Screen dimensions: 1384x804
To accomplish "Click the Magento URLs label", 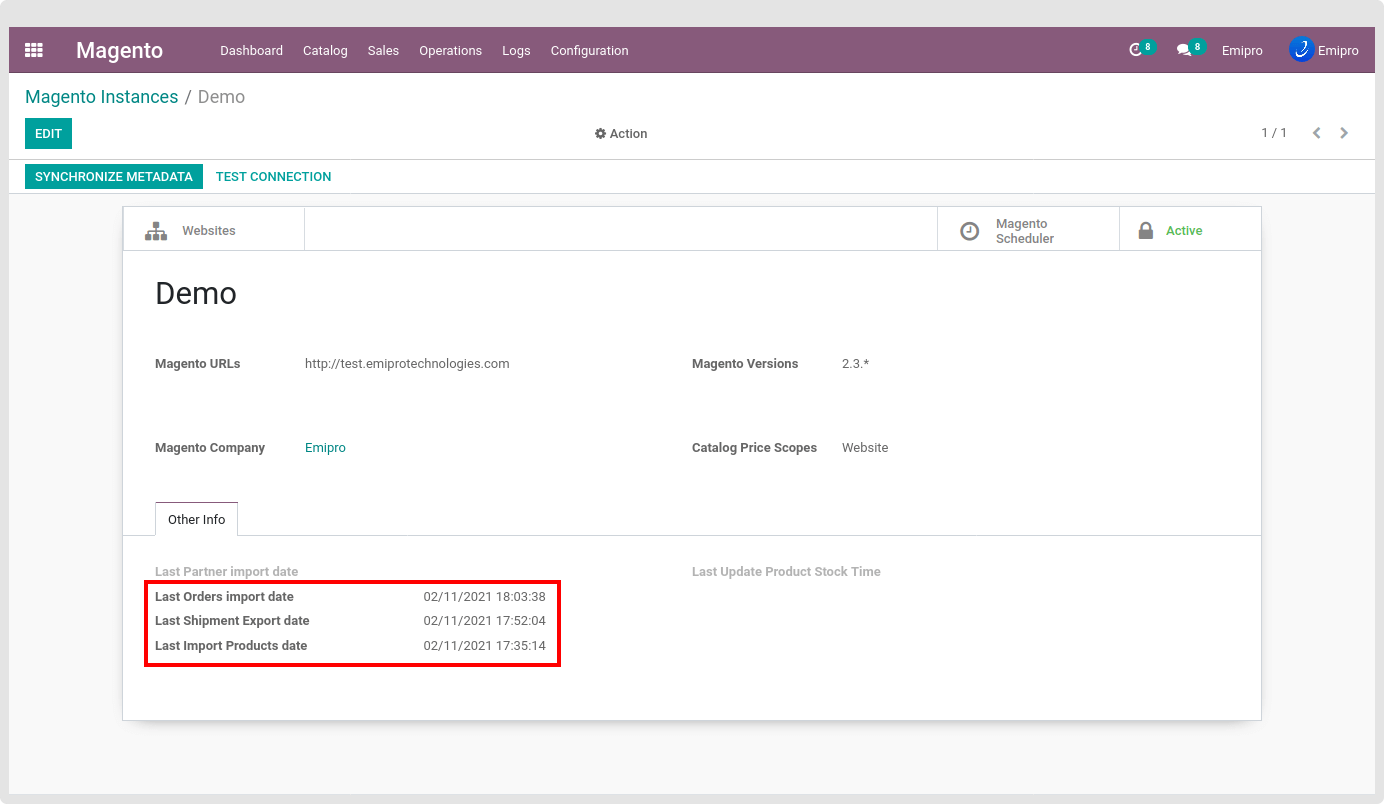I will point(198,364).
